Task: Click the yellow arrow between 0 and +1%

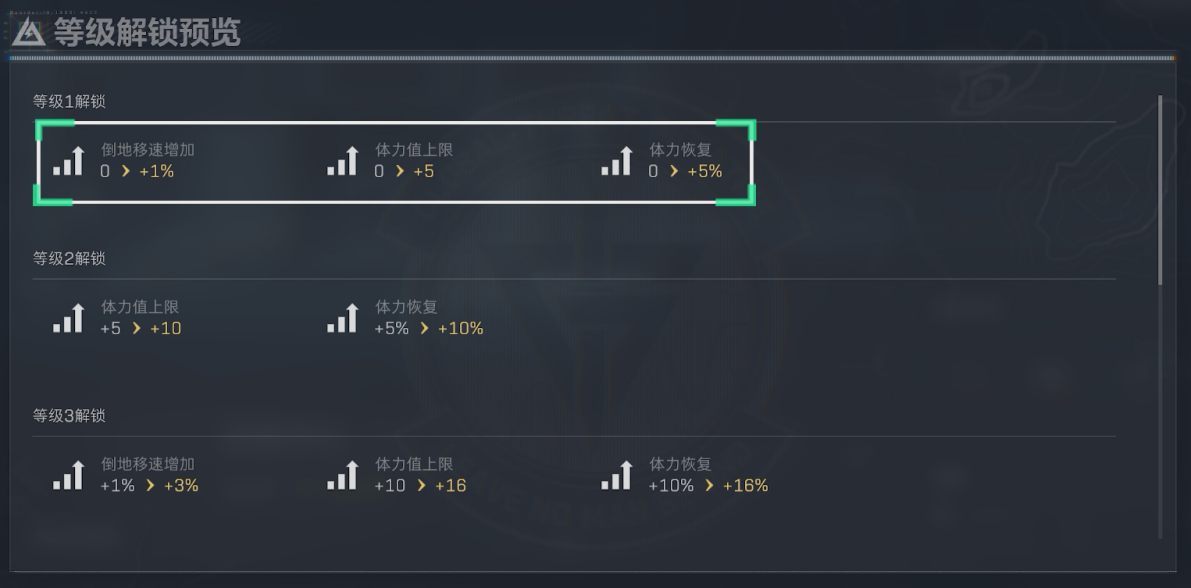Action: [125, 171]
